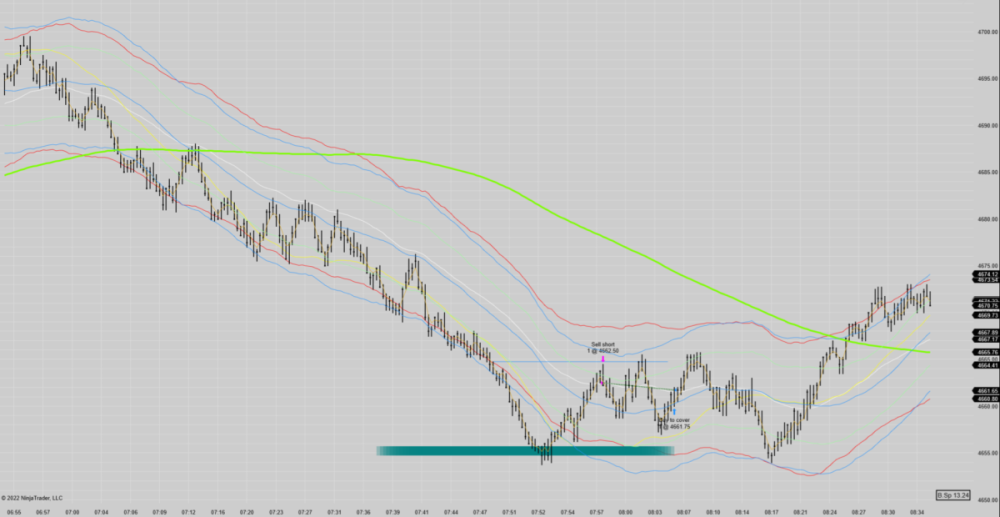Select the teal support zone rectangle
The width and height of the screenshot is (1000, 517).
point(525,451)
